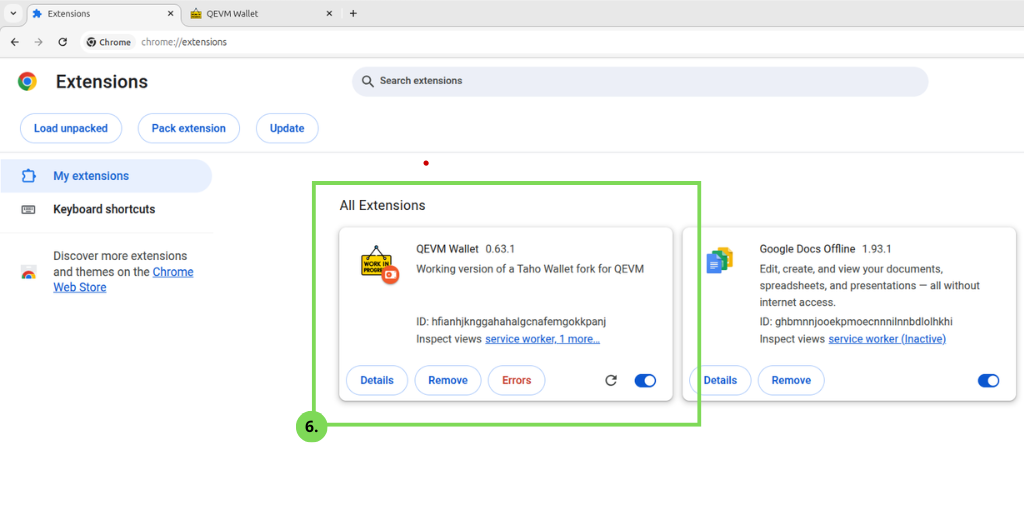
Task: Switch to the Extensions tab
Action: (x=104, y=14)
